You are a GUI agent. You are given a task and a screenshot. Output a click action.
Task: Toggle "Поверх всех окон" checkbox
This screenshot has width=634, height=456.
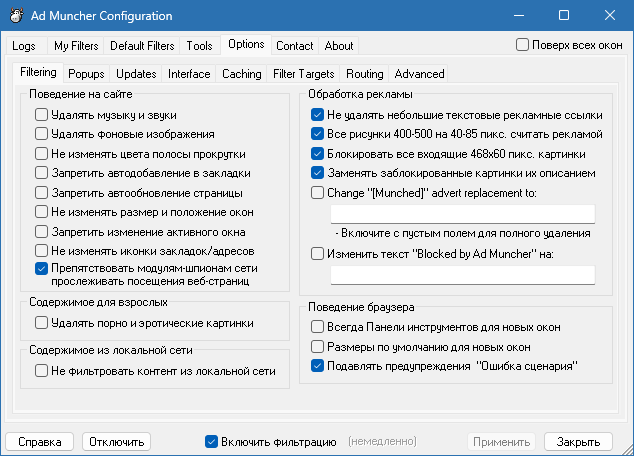coord(522,44)
